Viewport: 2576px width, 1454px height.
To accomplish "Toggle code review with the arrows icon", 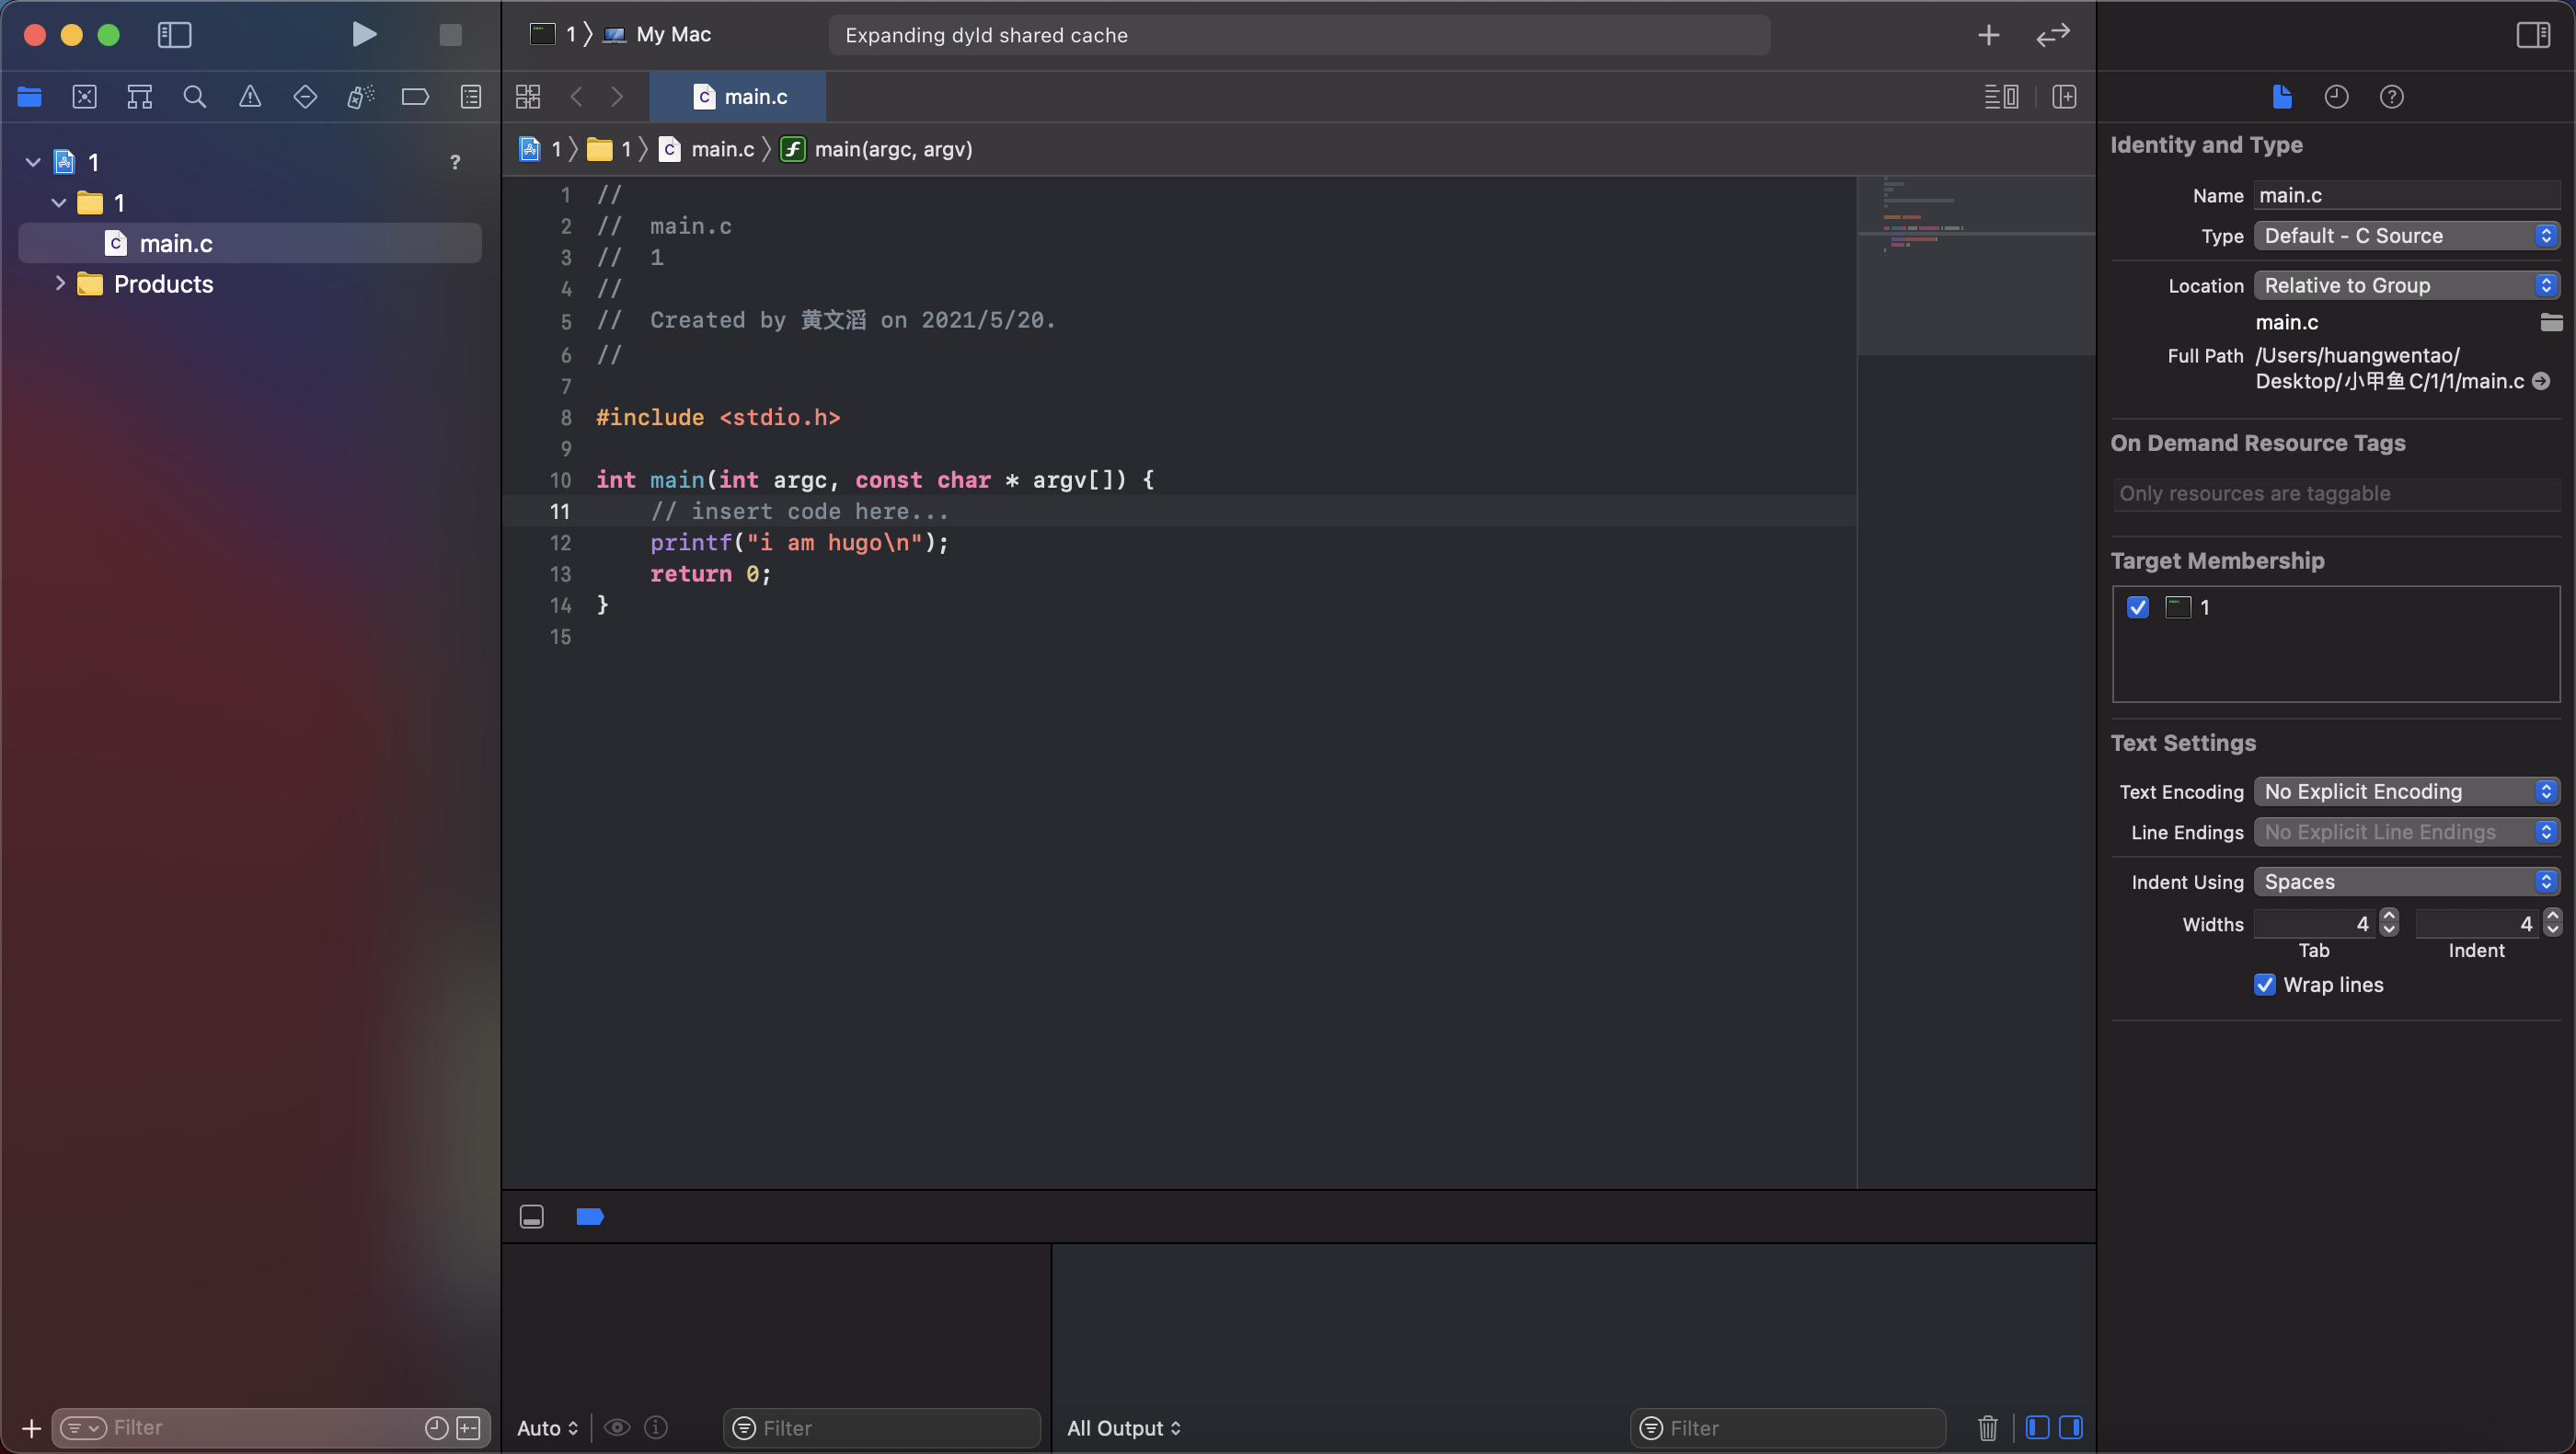I will (2053, 35).
